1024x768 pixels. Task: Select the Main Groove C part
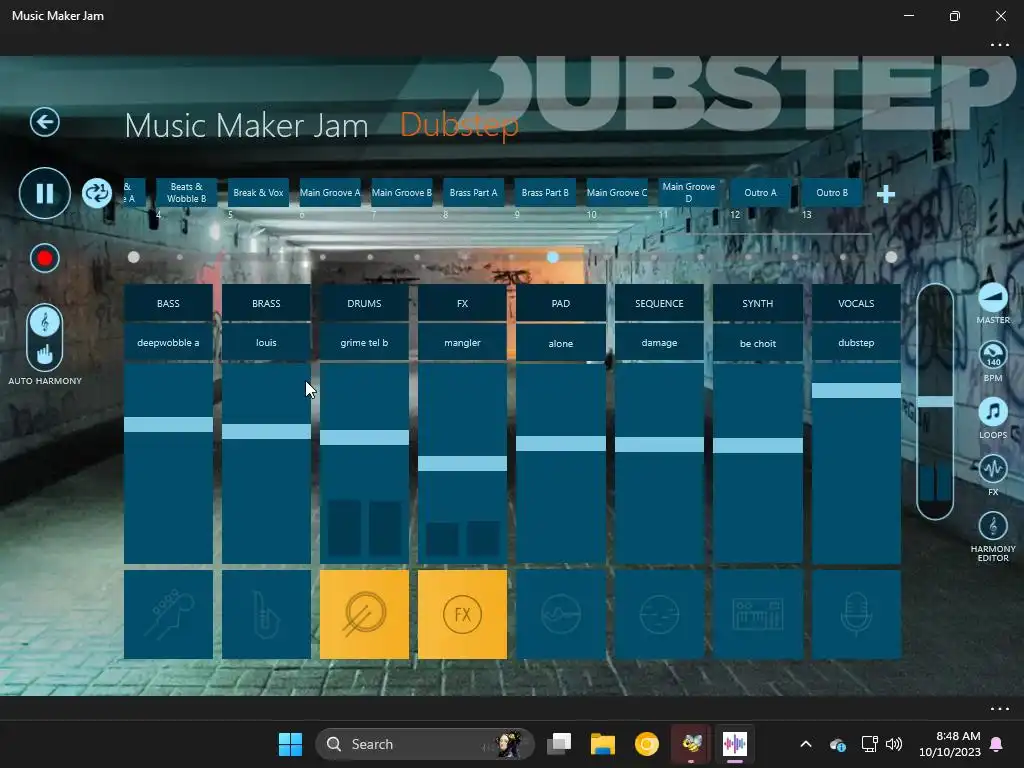617,193
